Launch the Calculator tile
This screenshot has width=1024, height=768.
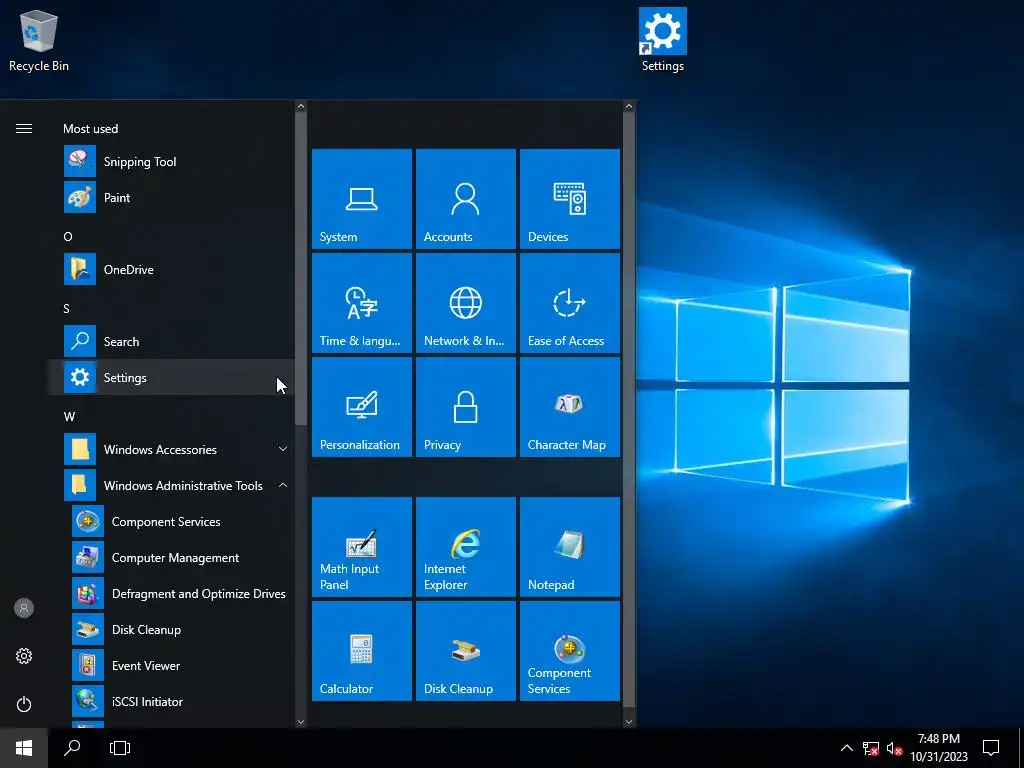[362, 650]
